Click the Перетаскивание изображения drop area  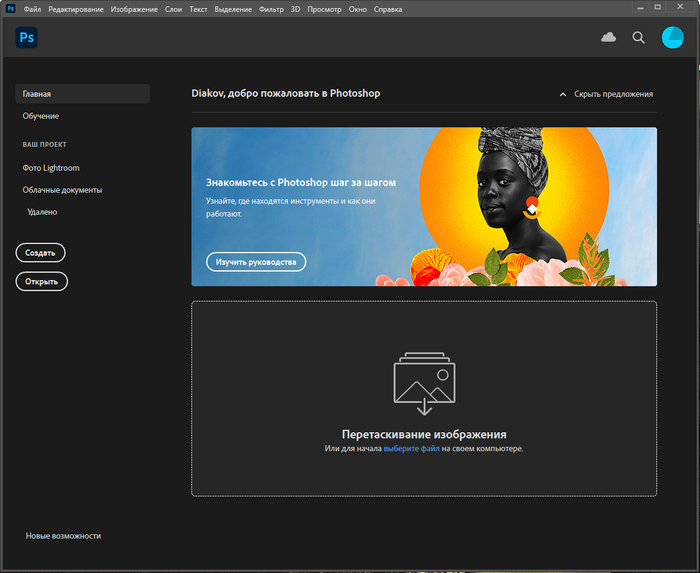424,399
